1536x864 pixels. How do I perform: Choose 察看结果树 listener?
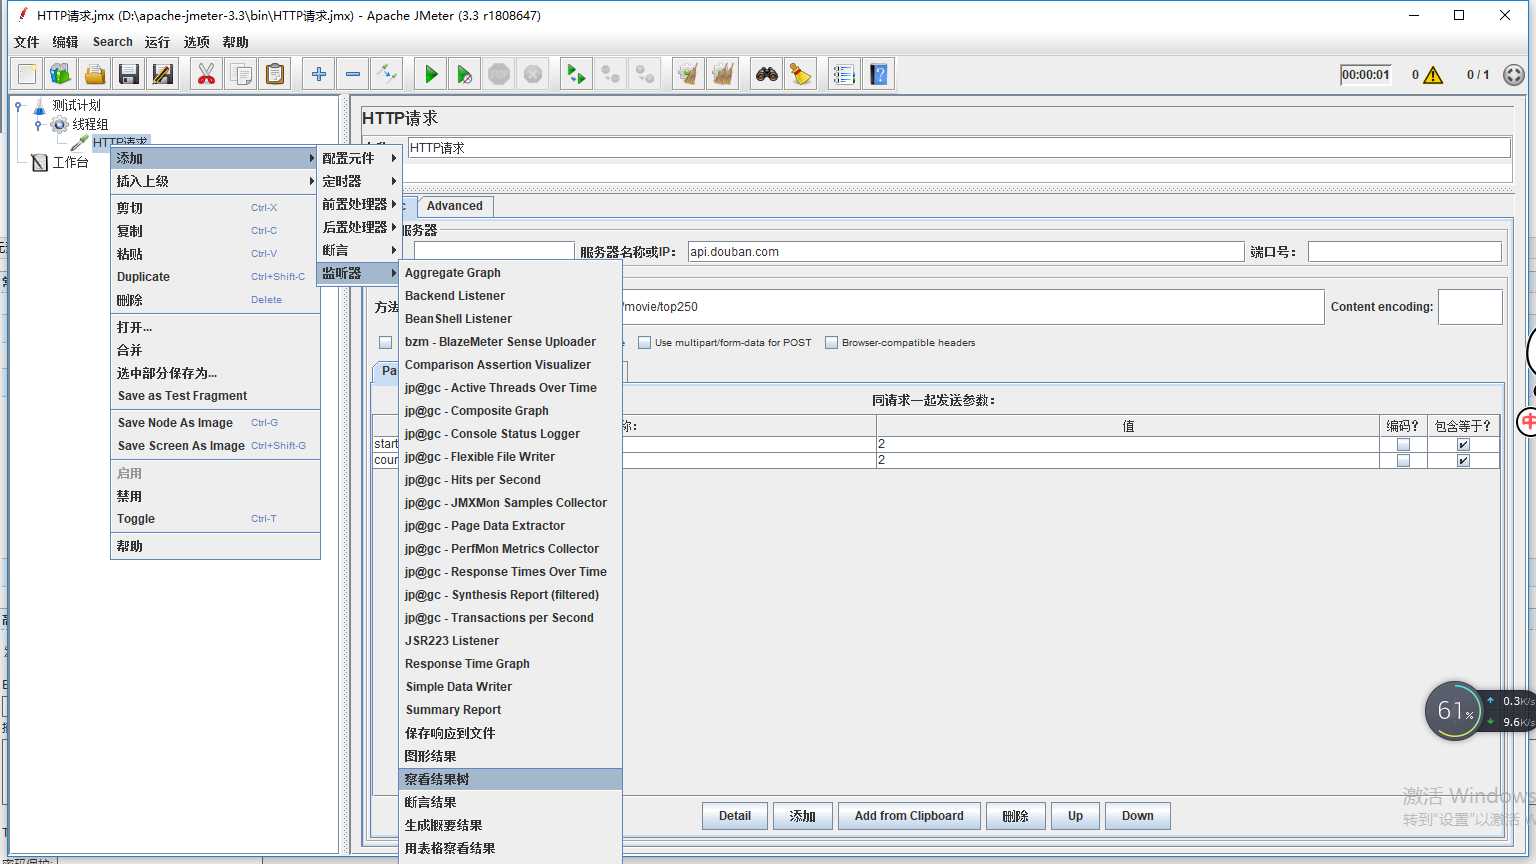tap(510, 779)
